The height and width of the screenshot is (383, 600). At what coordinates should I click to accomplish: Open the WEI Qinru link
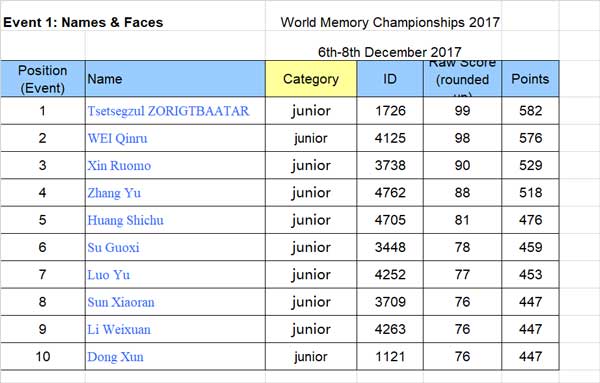coord(117,138)
